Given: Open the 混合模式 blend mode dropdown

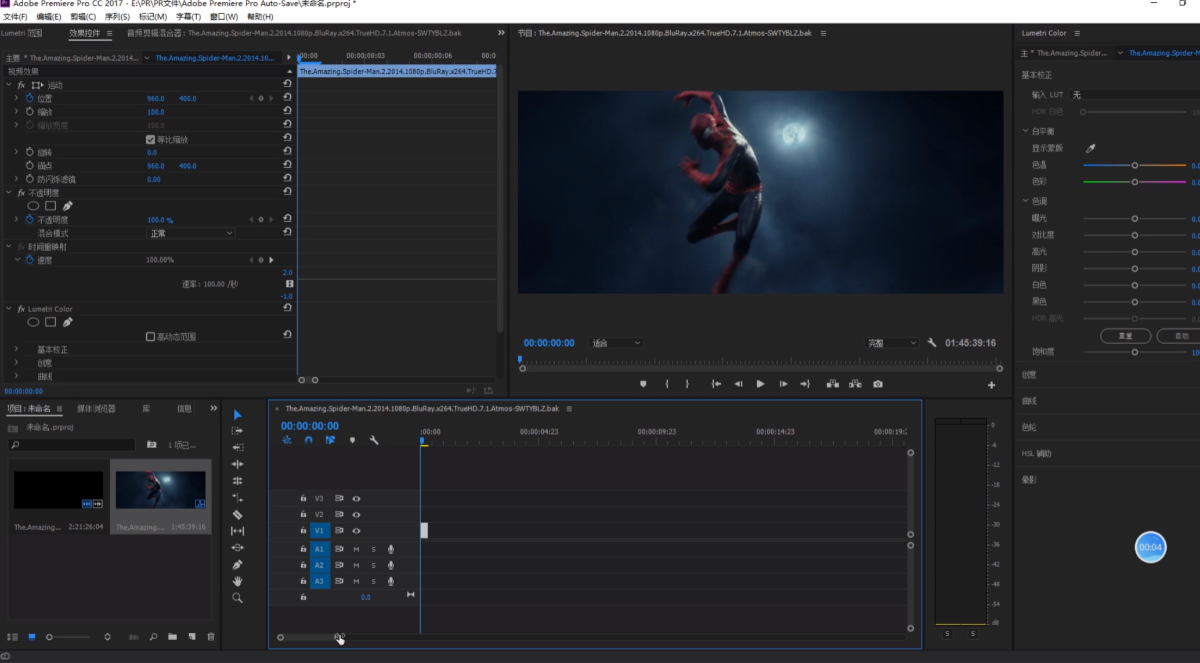Looking at the screenshot, I should click(x=191, y=233).
